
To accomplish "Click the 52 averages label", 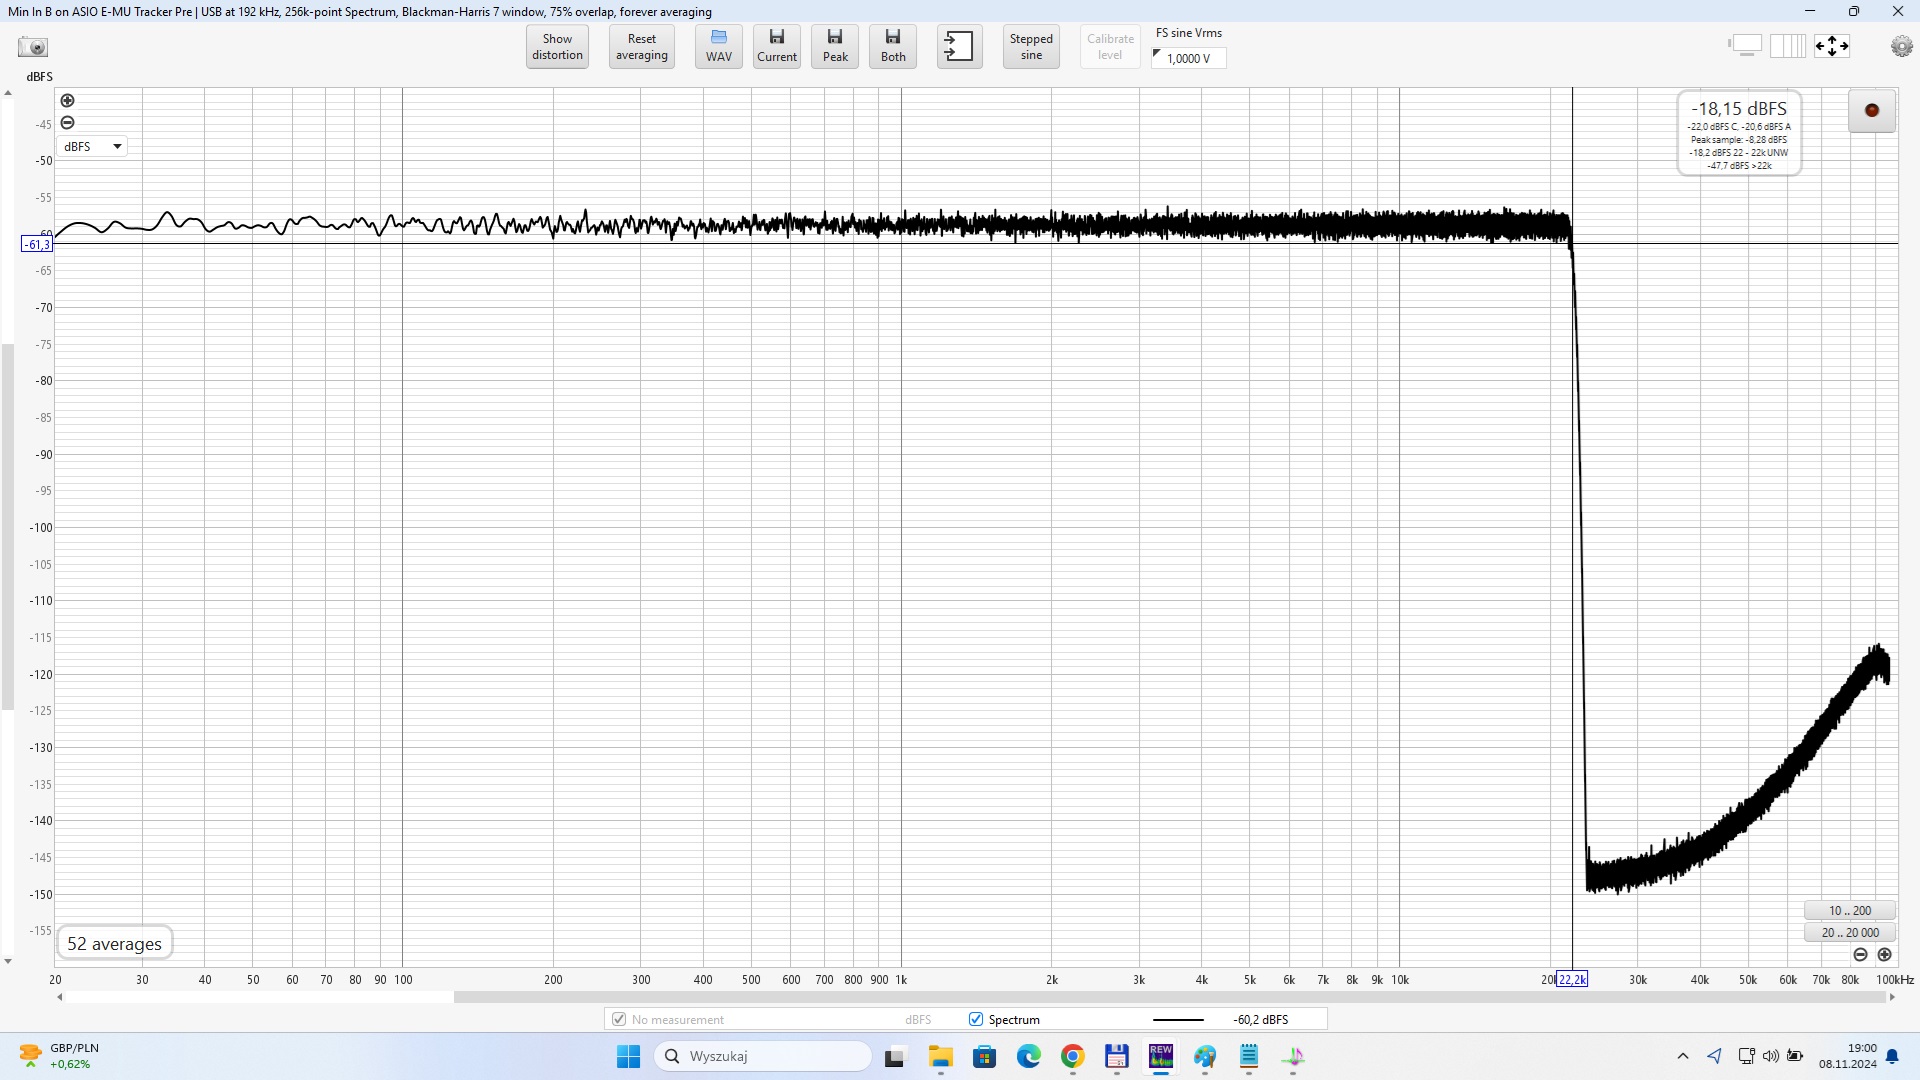I will coord(114,944).
